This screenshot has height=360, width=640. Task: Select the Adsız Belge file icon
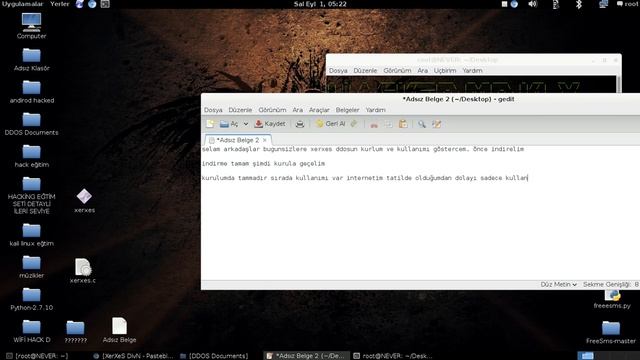pos(119,330)
